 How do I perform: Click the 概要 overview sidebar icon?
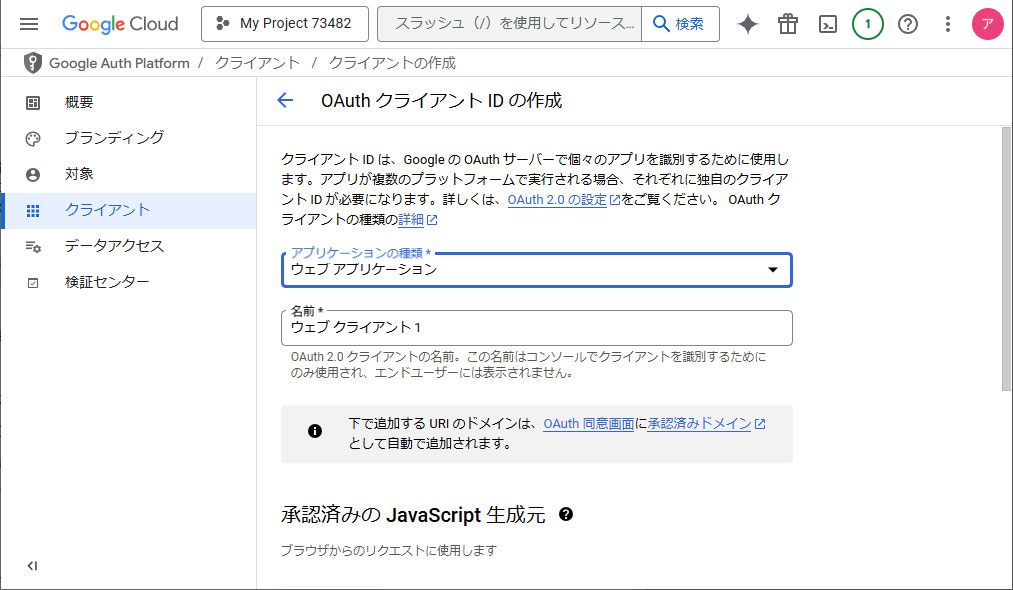[x=33, y=103]
